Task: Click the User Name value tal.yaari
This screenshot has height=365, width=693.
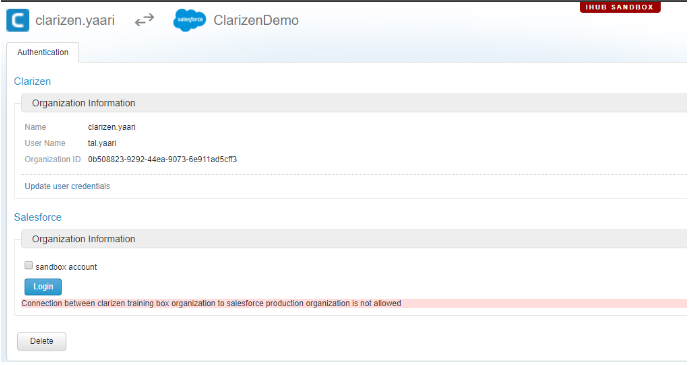Action: pos(102,143)
